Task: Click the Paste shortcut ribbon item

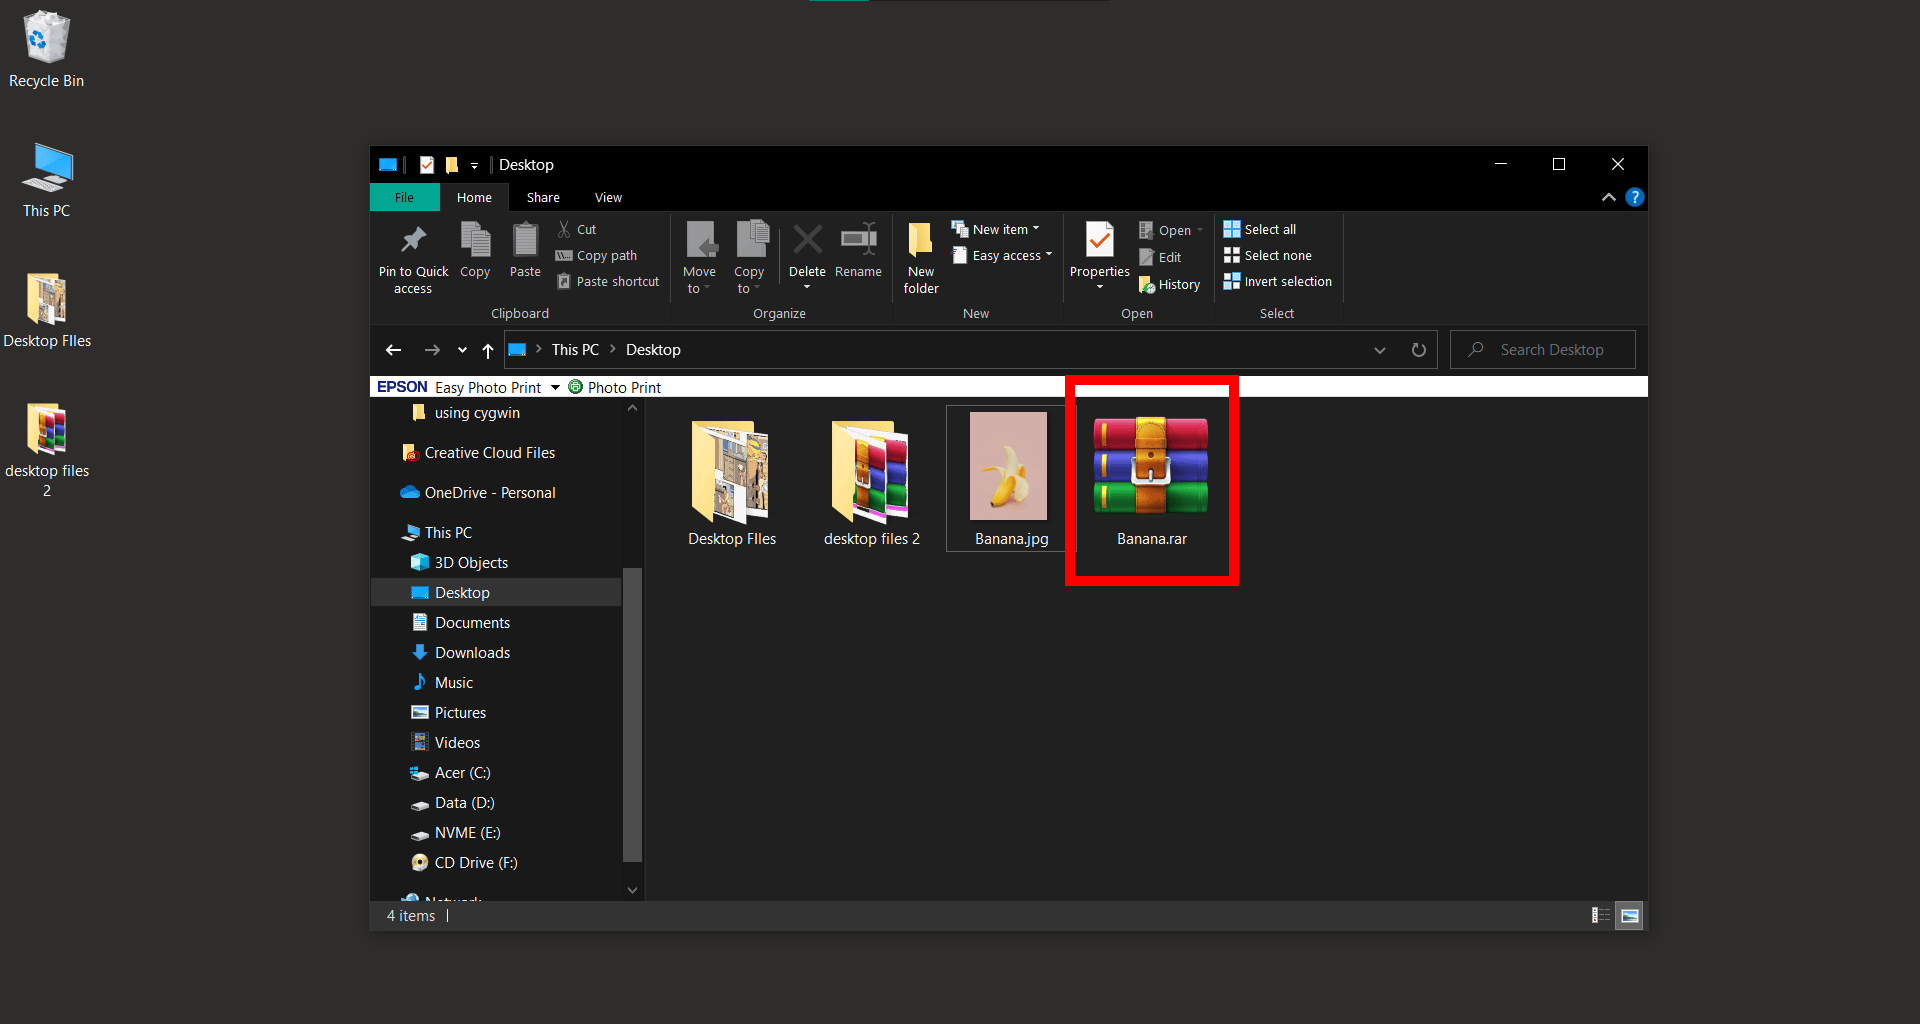Action: pyautogui.click(x=608, y=281)
